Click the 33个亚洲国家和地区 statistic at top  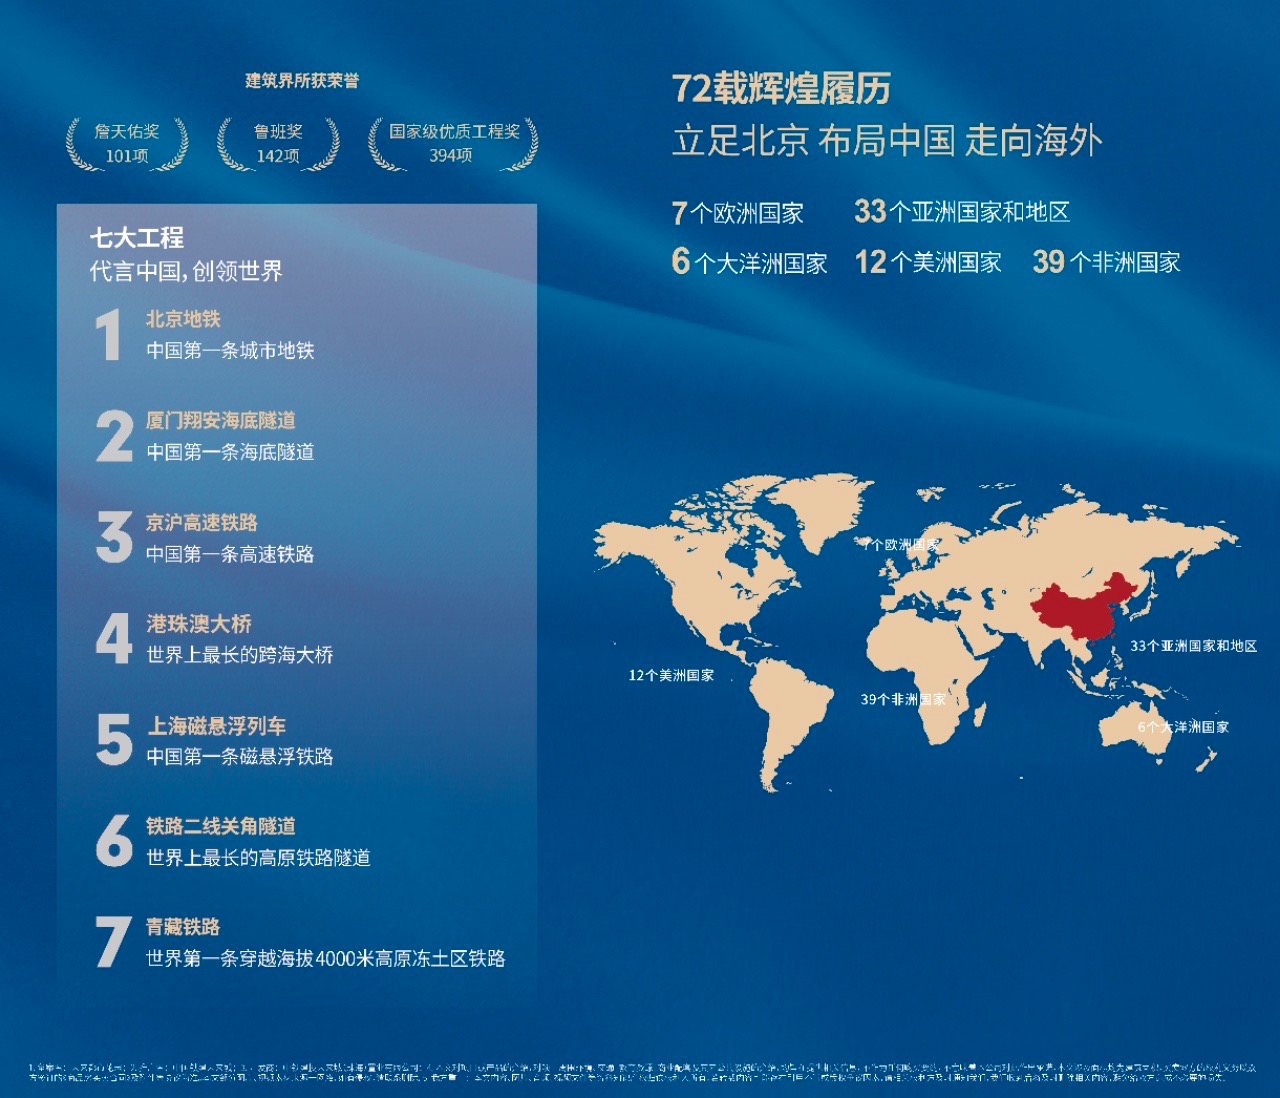click(962, 212)
